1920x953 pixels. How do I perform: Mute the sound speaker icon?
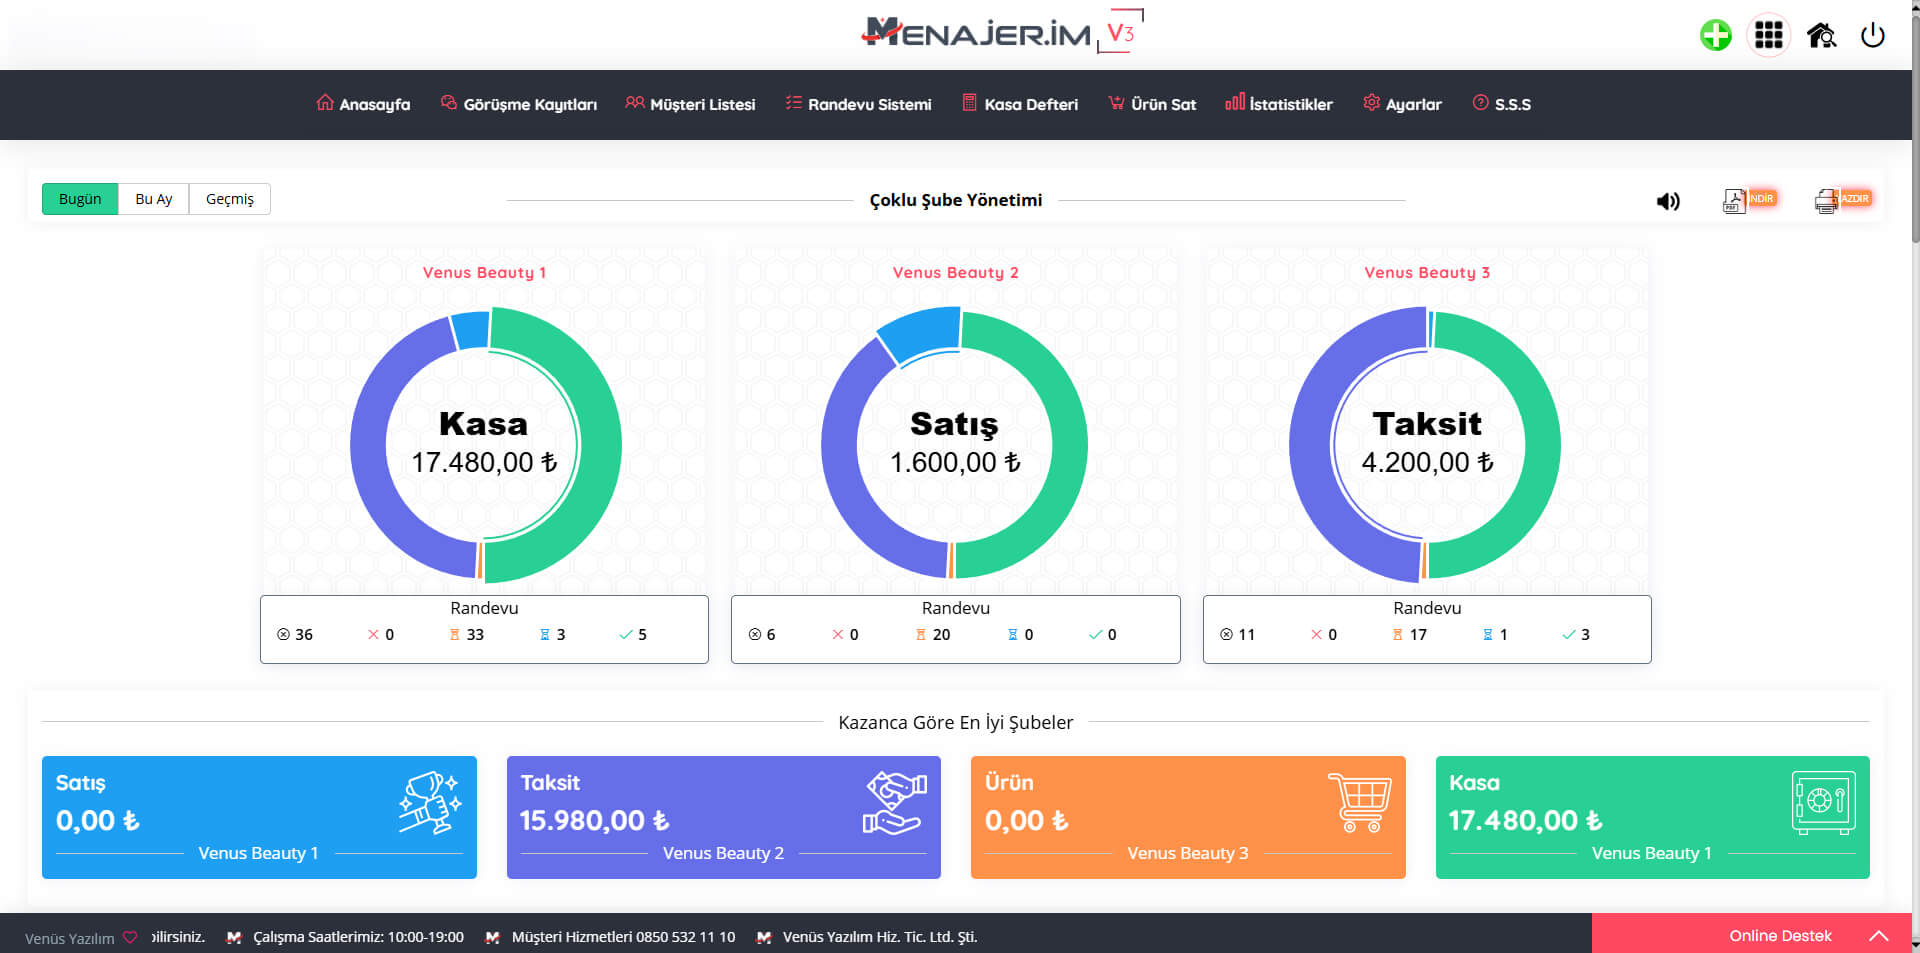(1667, 201)
